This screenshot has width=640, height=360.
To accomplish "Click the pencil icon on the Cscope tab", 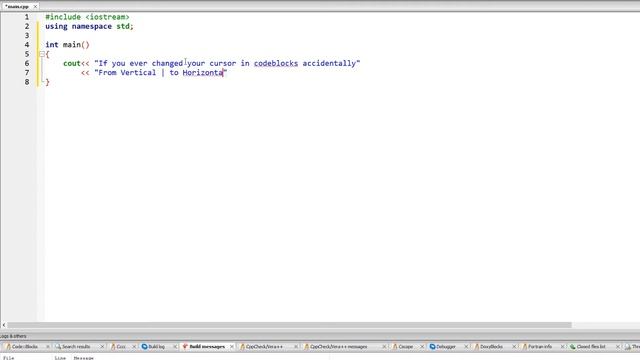I will point(395,347).
